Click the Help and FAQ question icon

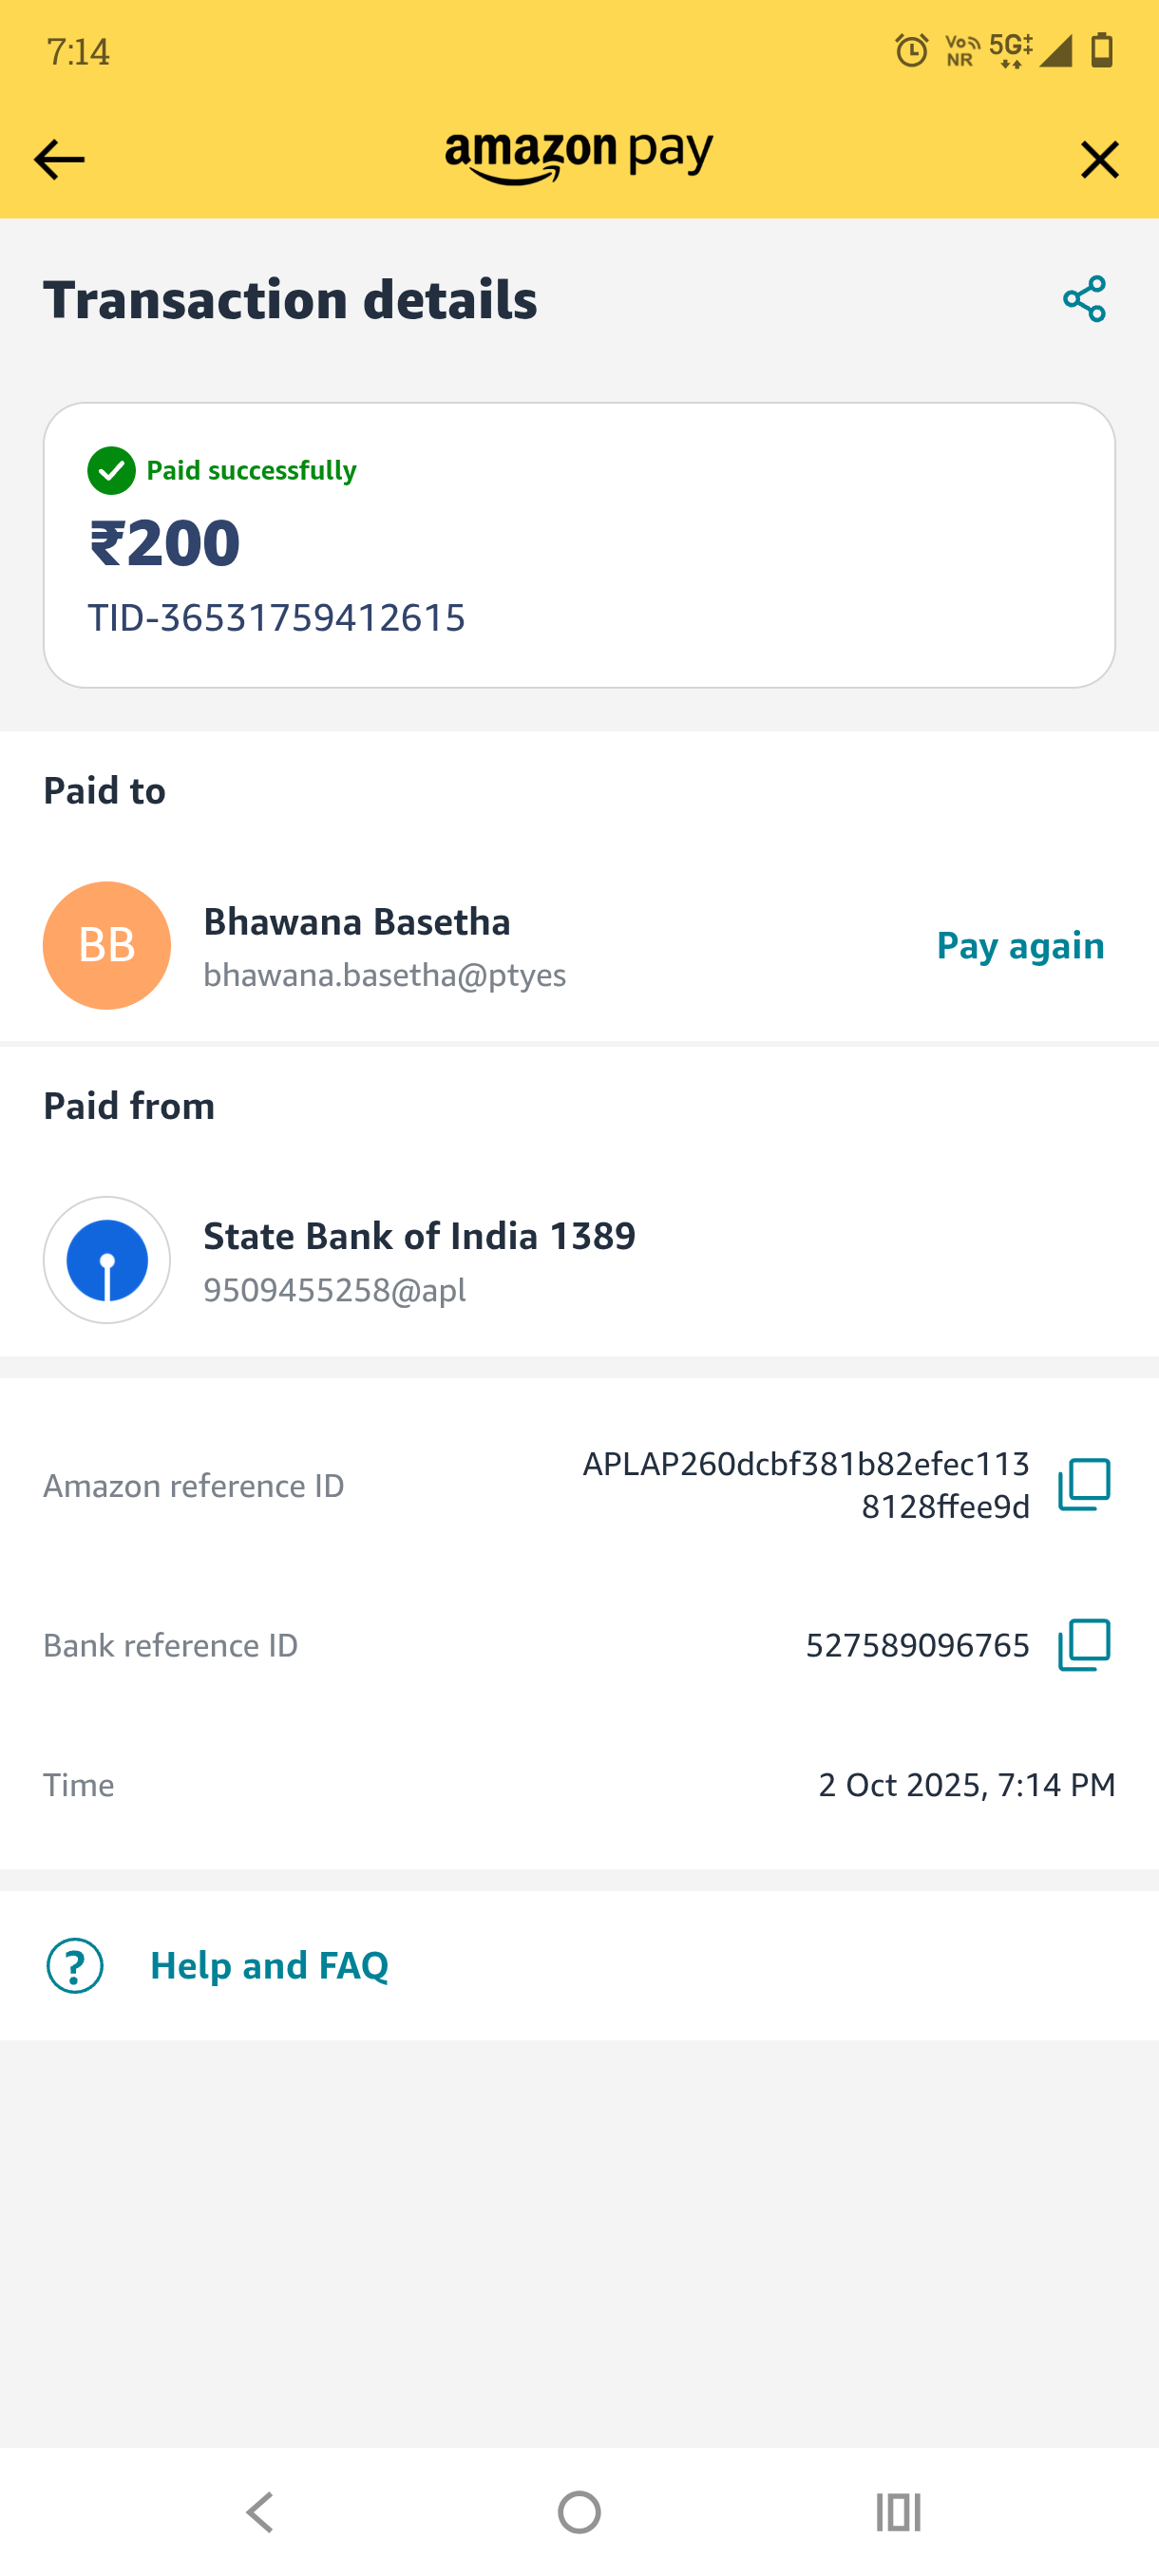click(75, 1966)
